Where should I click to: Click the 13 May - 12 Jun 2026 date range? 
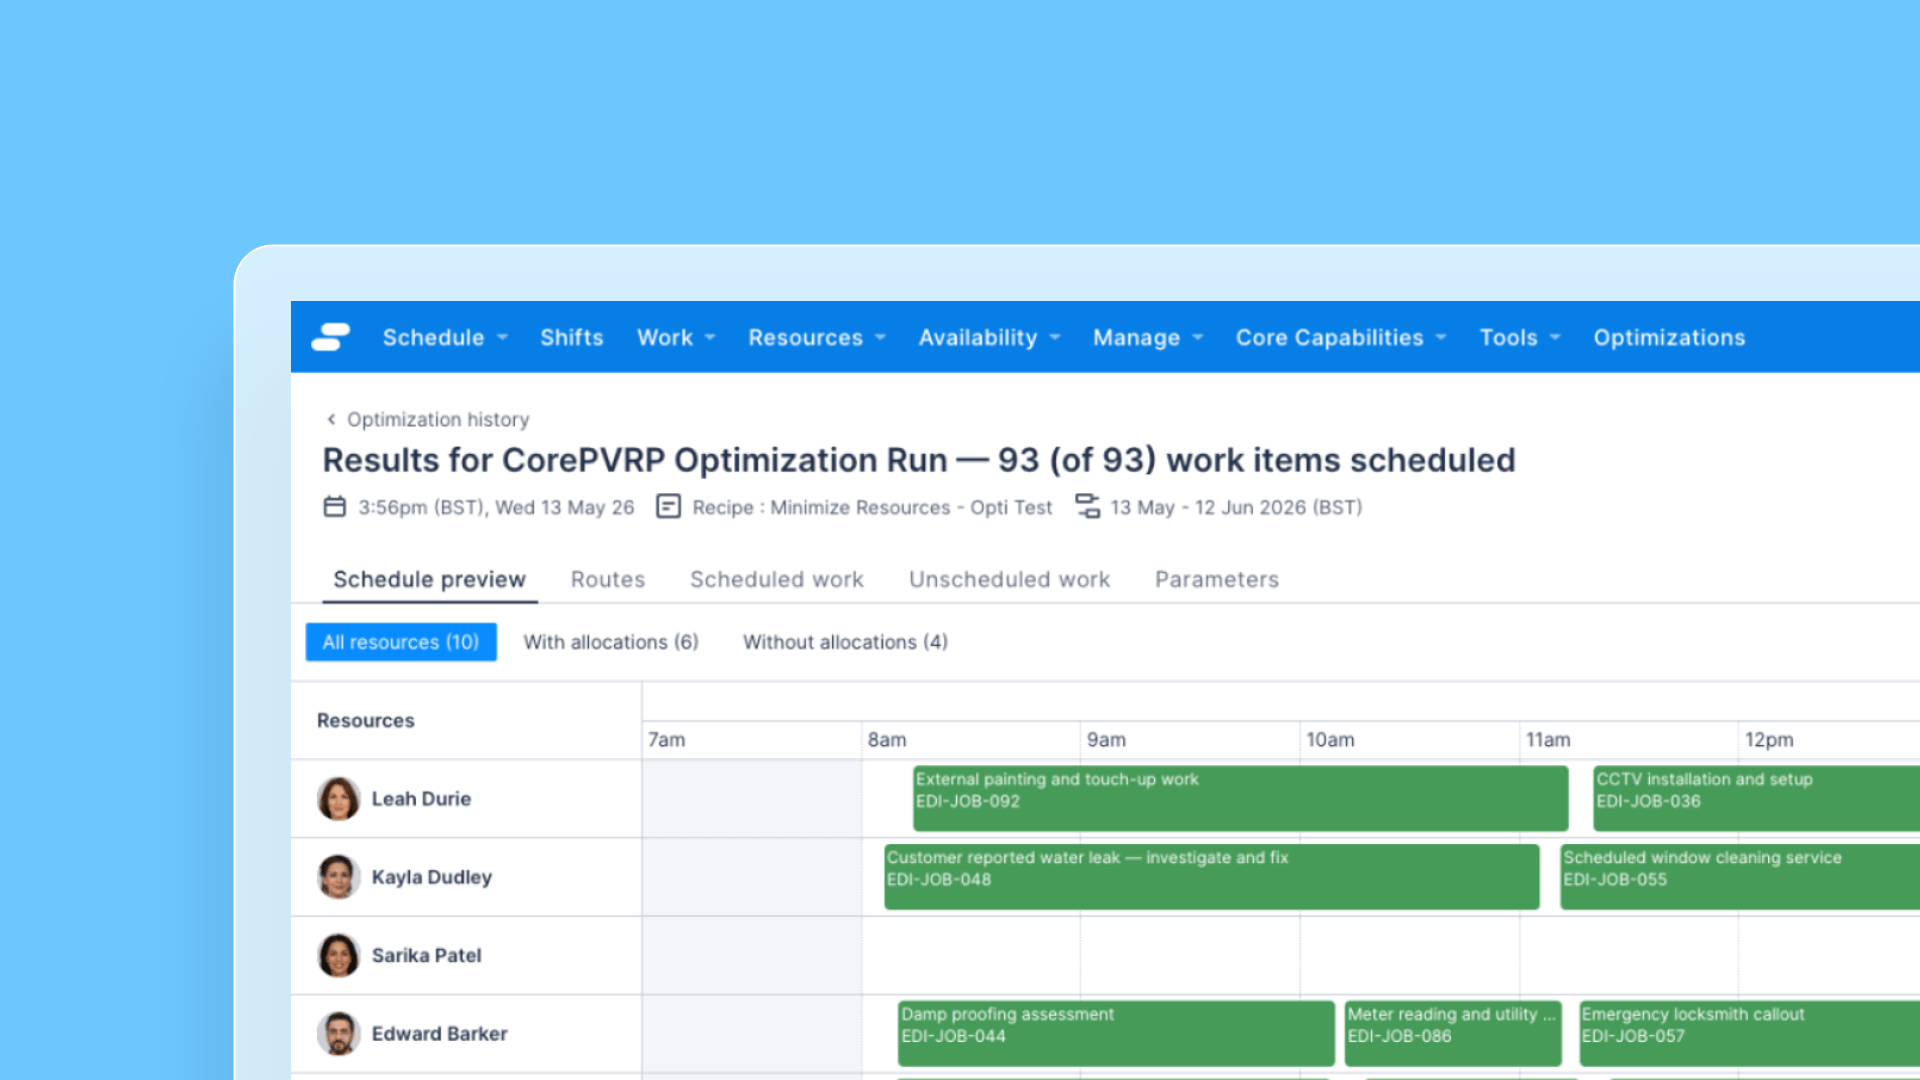(x=1236, y=507)
